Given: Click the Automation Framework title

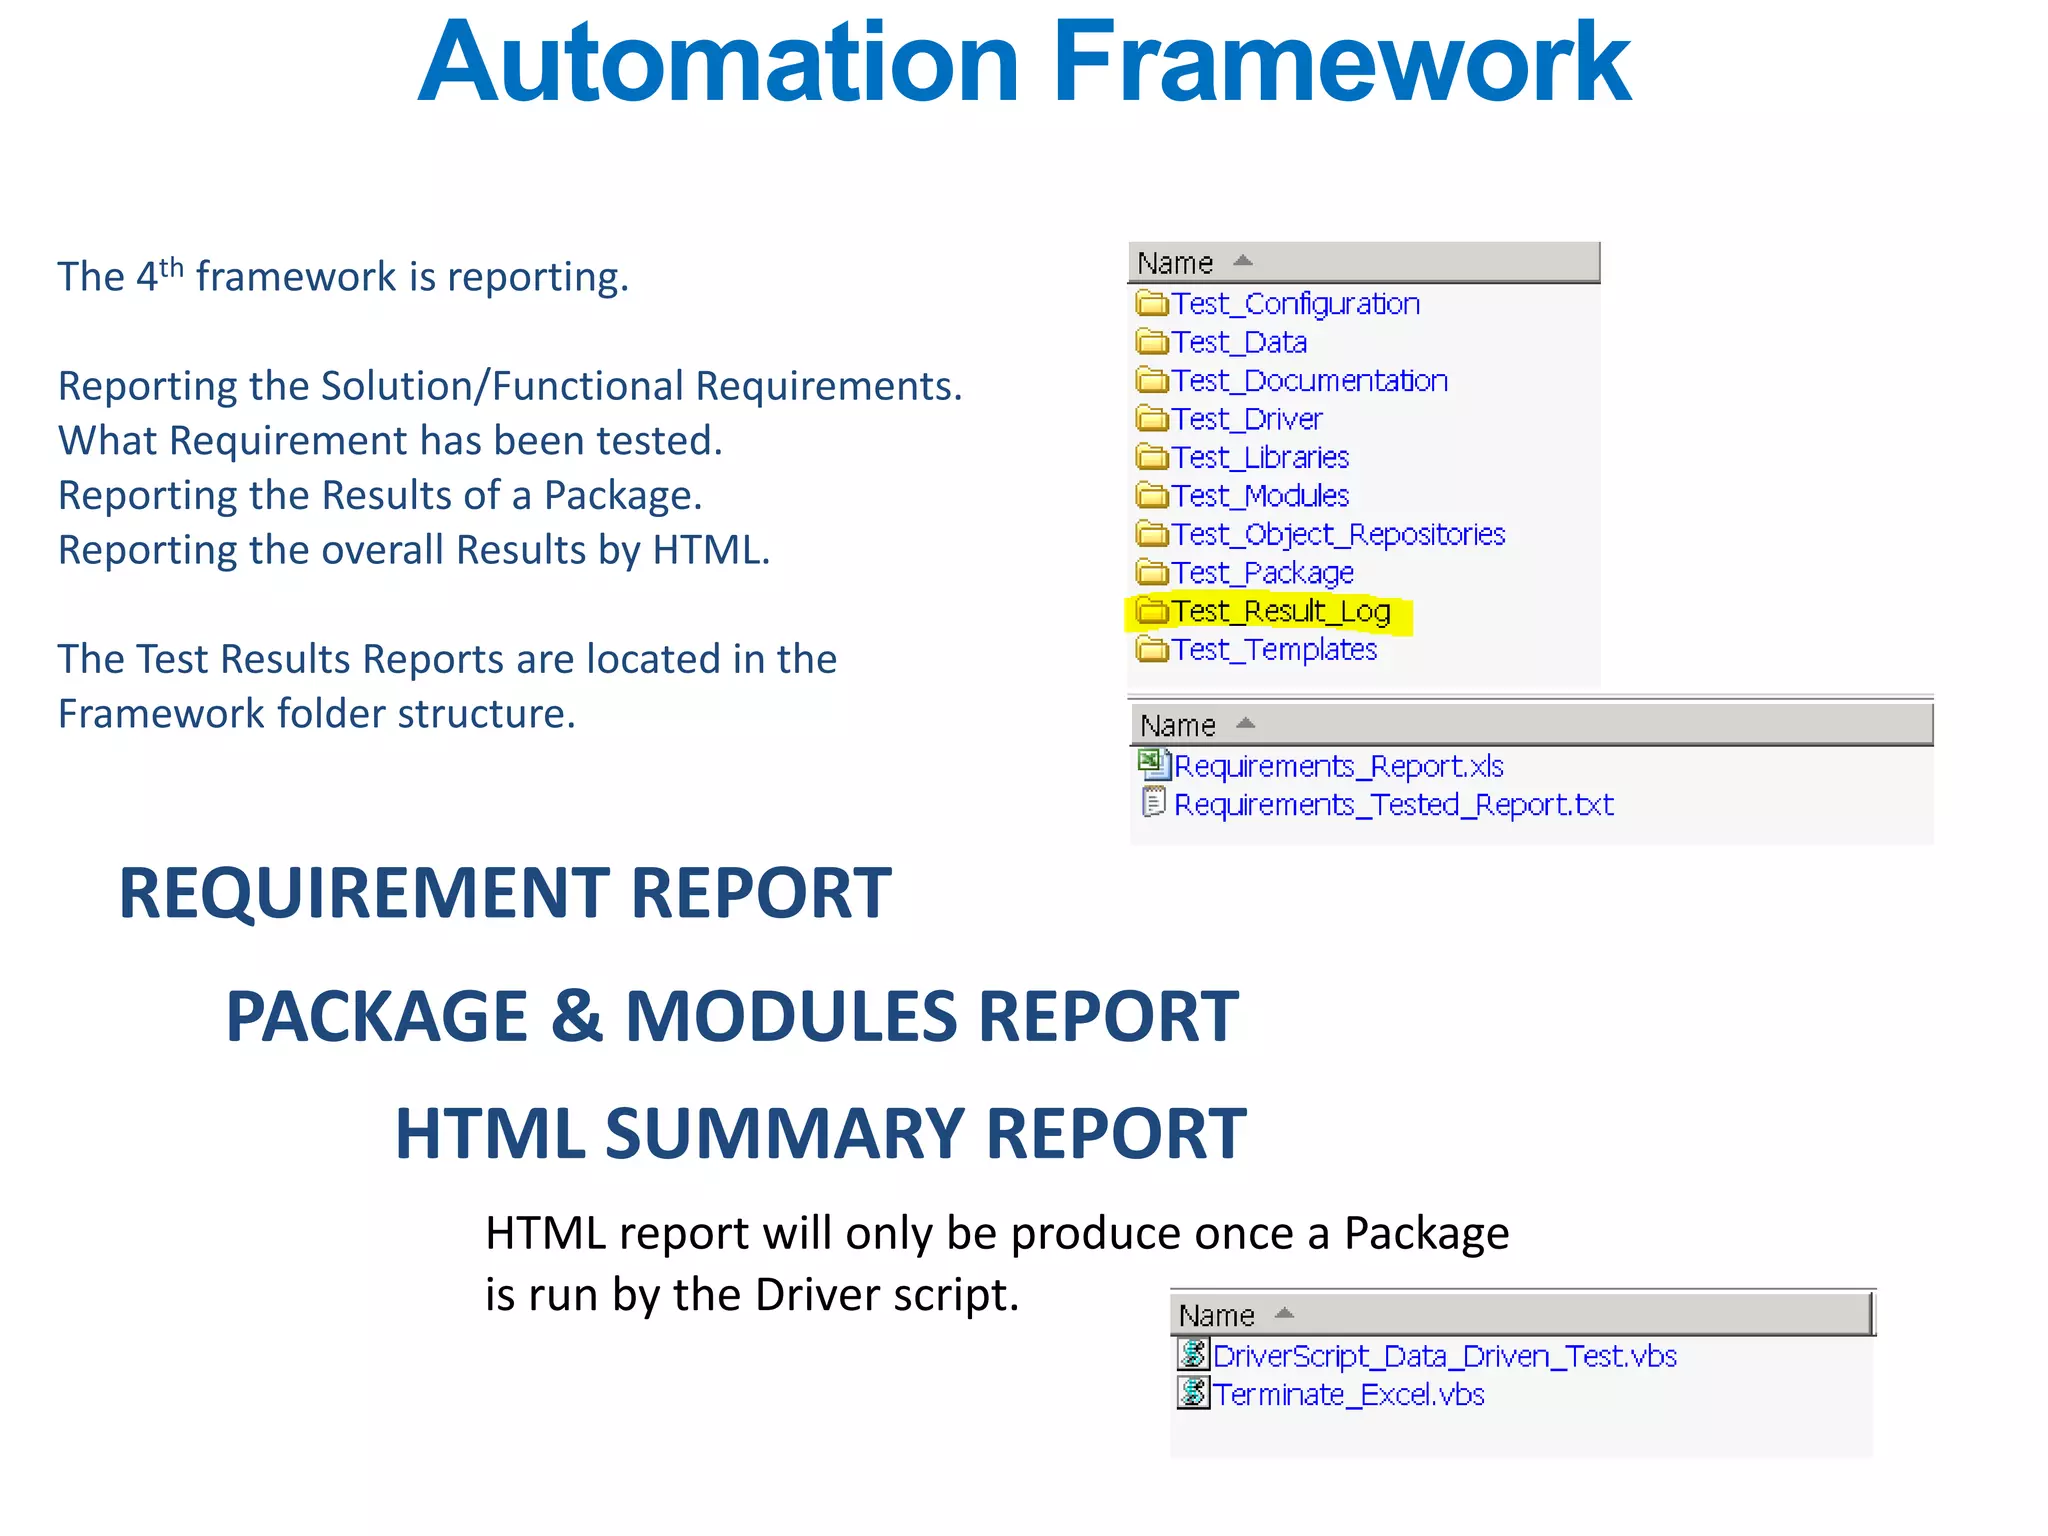Looking at the screenshot, I should tap(1024, 63).
